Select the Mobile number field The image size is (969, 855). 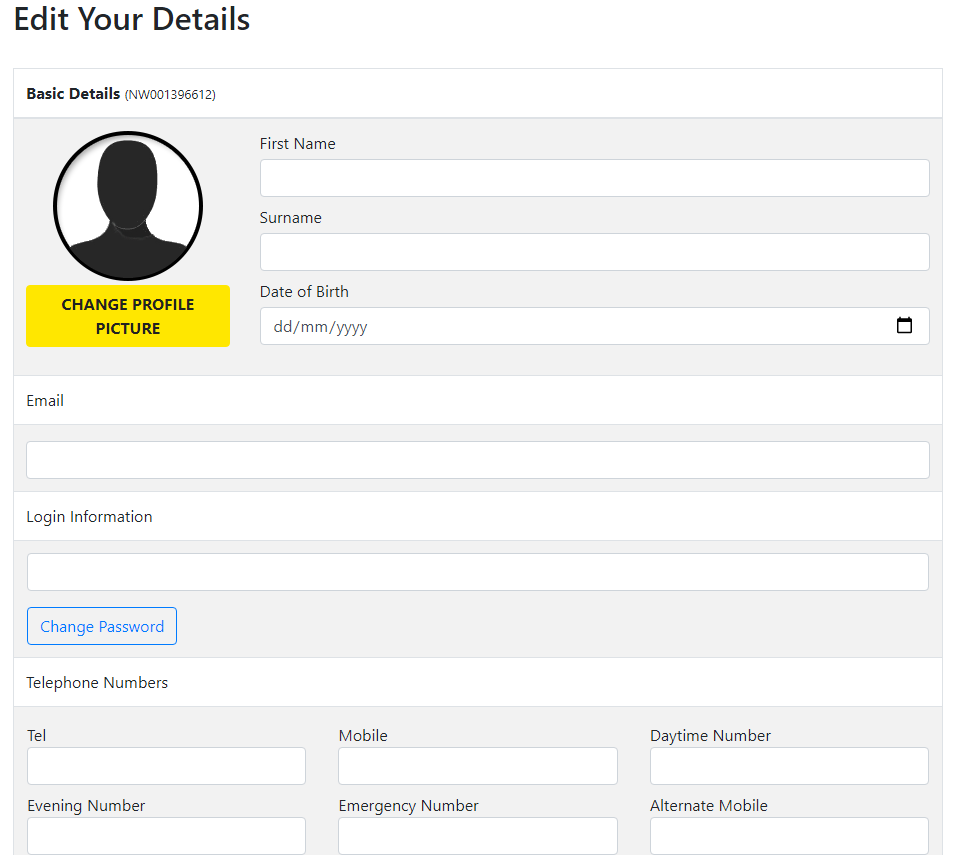point(477,766)
